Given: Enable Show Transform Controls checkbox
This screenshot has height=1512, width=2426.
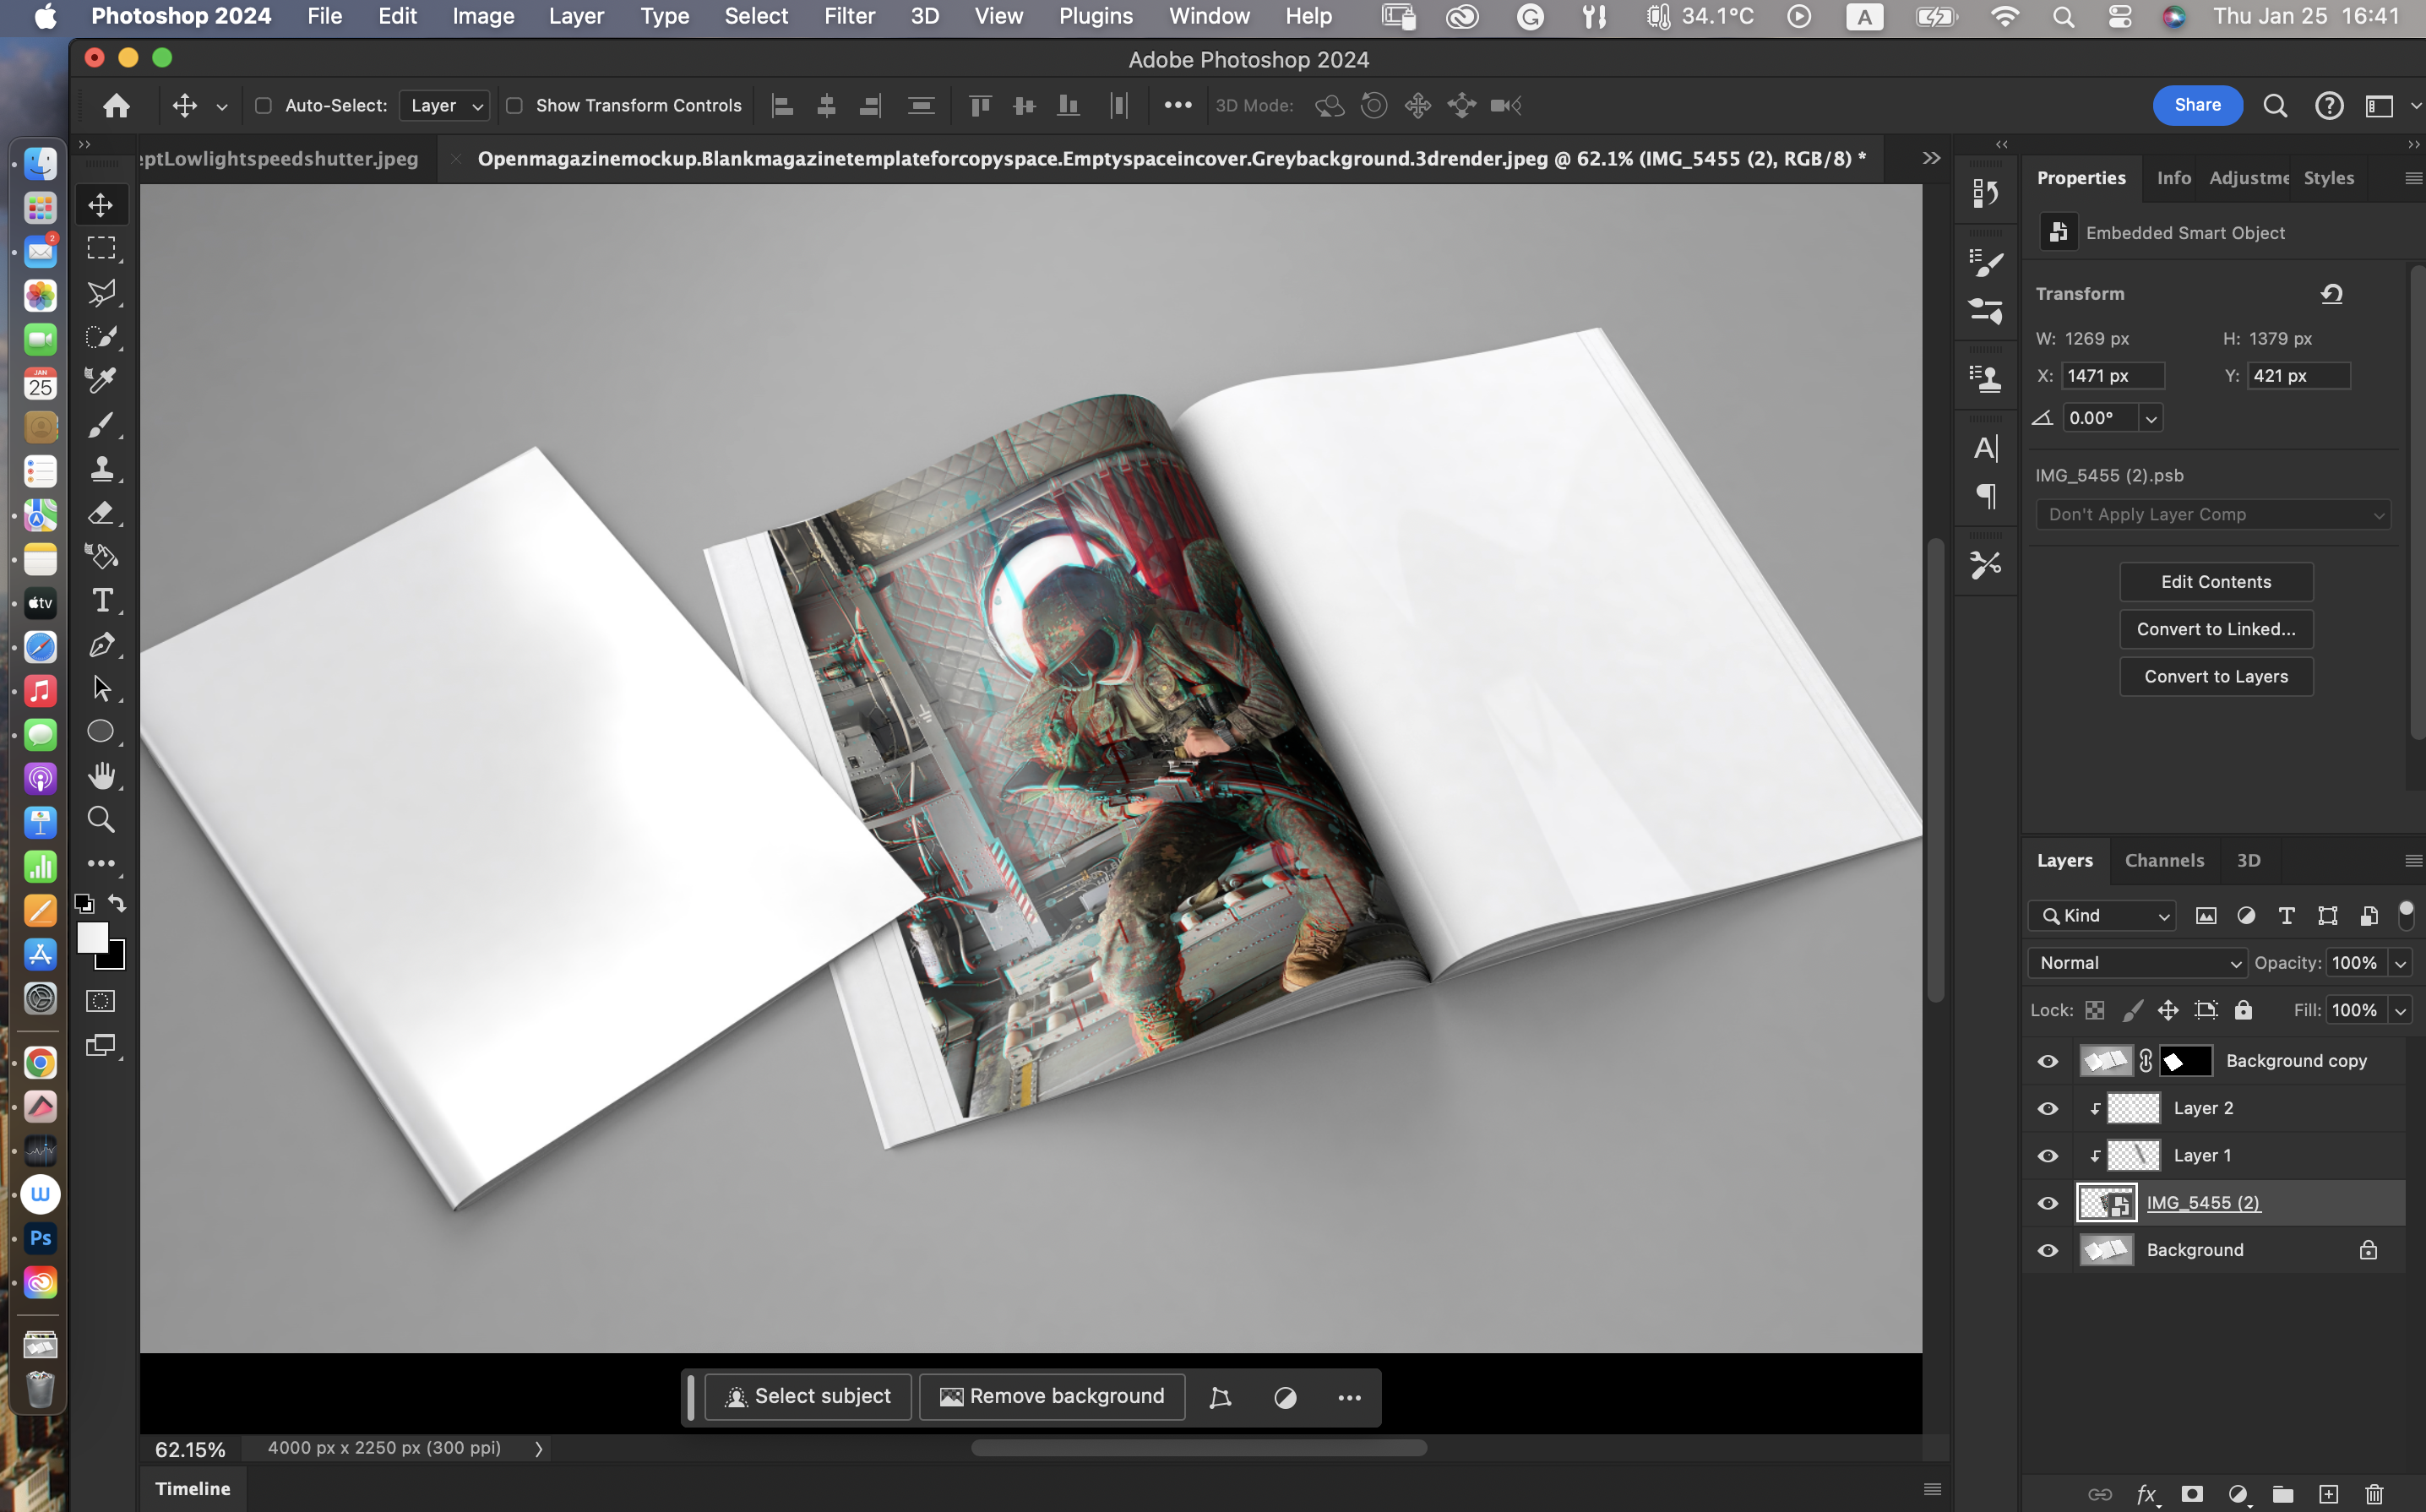Looking at the screenshot, I should (514, 106).
